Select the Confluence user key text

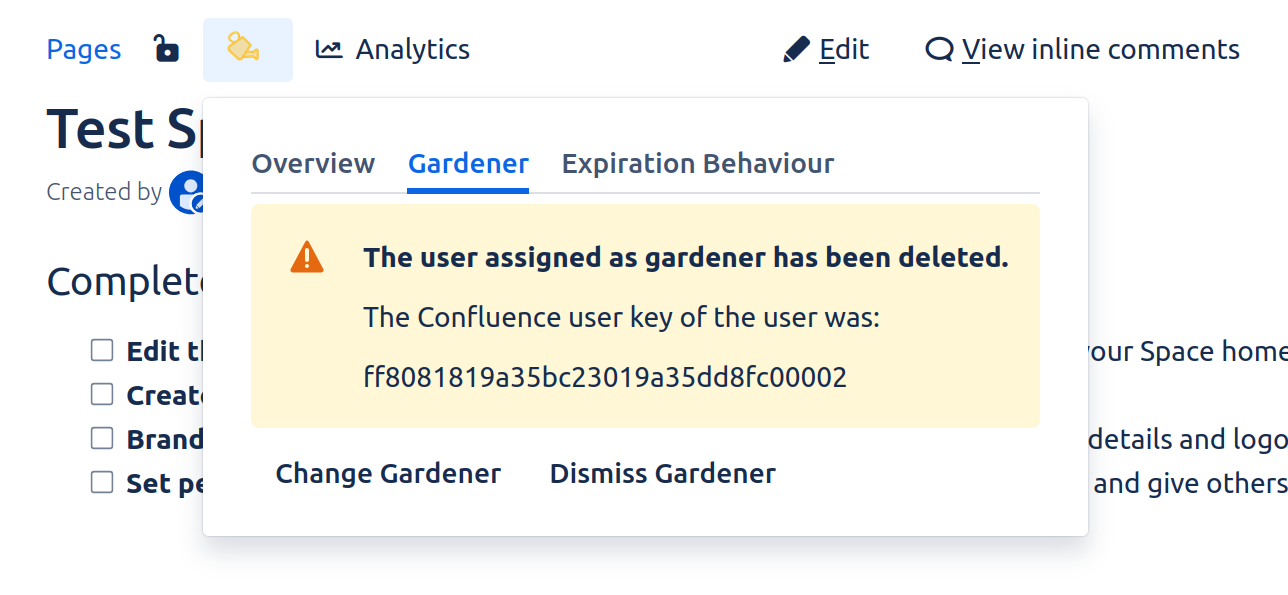605,376
